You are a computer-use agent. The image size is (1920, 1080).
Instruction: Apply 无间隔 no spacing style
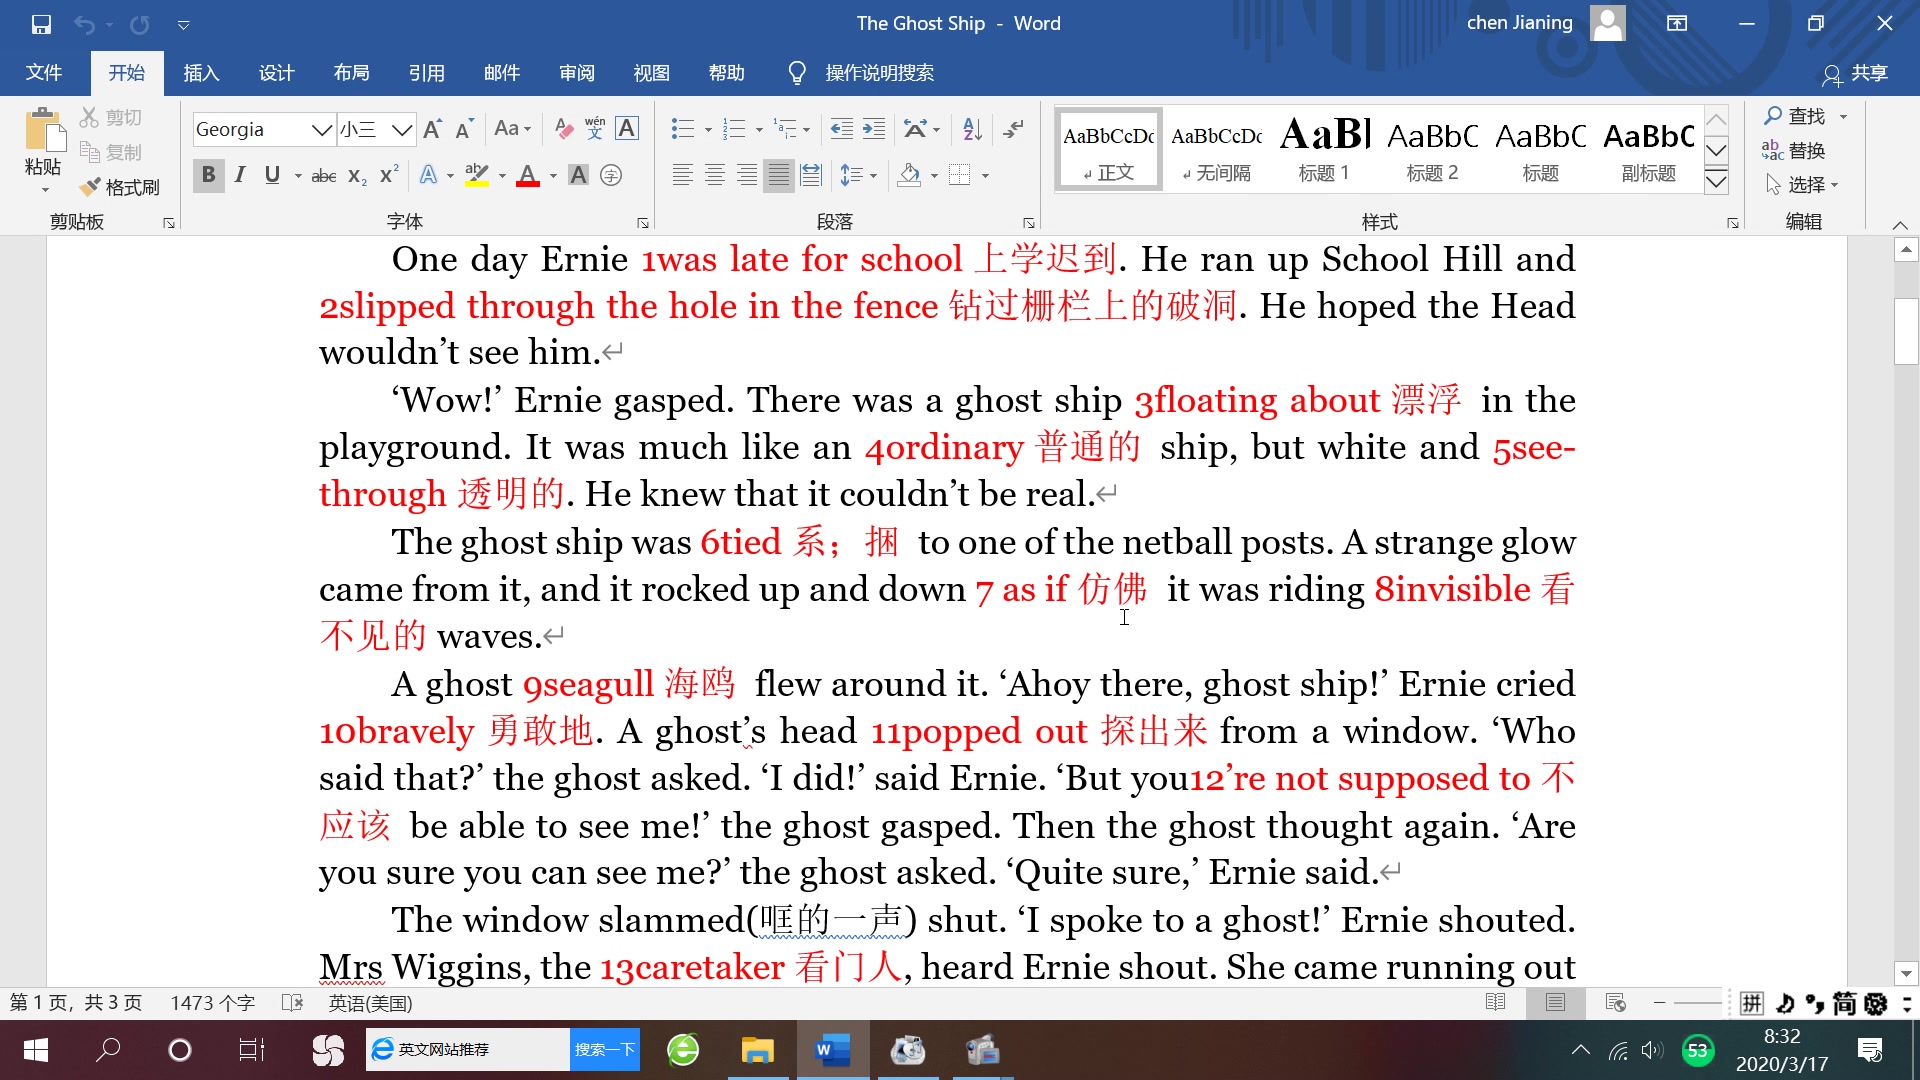[1216, 149]
